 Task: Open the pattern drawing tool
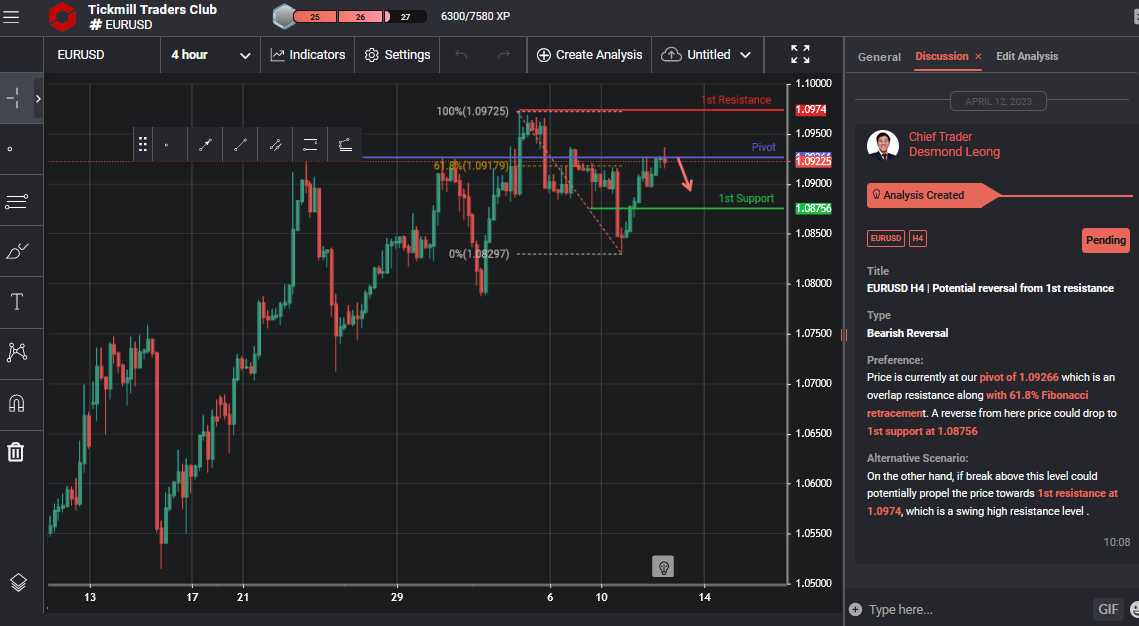click(x=17, y=352)
